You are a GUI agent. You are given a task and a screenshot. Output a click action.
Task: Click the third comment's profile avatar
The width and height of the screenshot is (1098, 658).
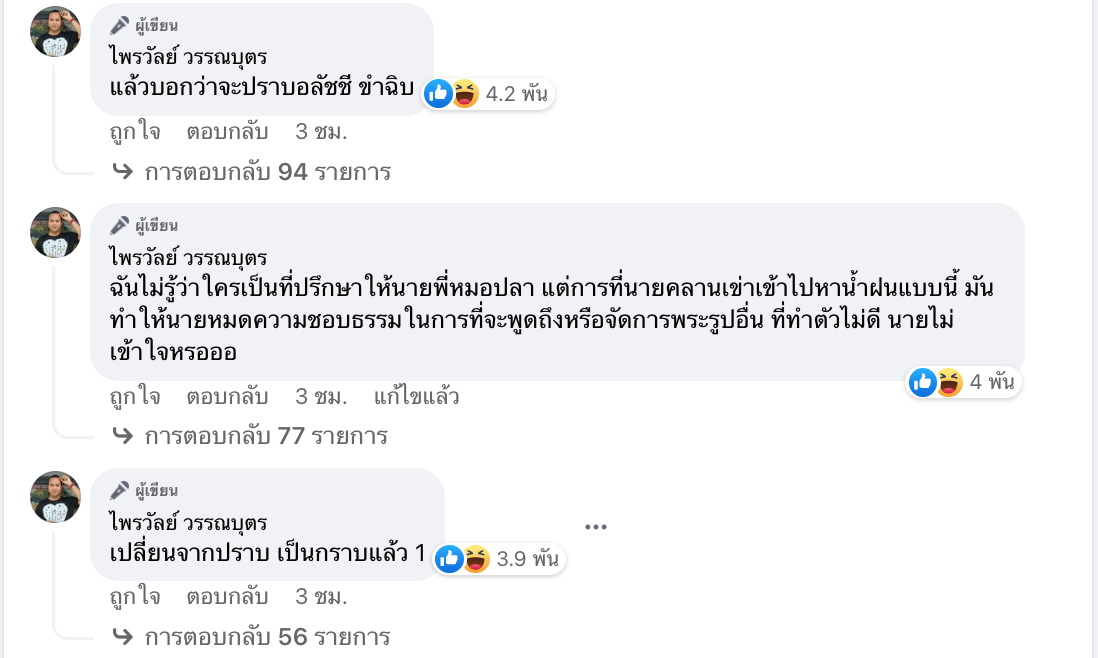tap(56, 497)
